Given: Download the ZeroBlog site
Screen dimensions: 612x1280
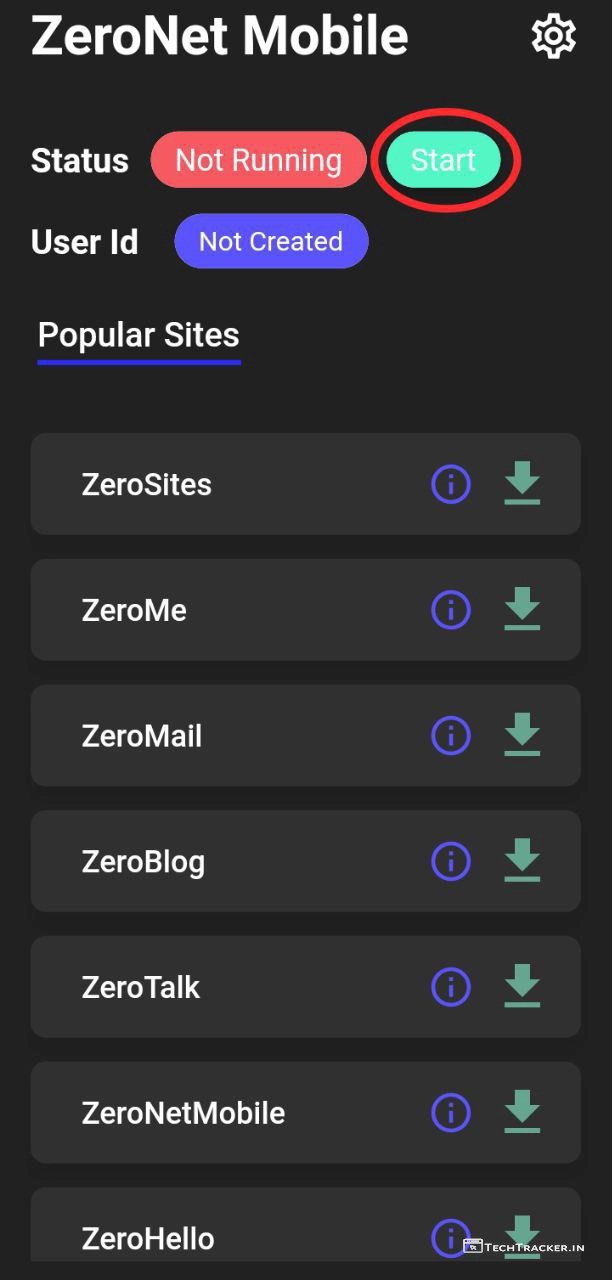Looking at the screenshot, I should [x=522, y=861].
